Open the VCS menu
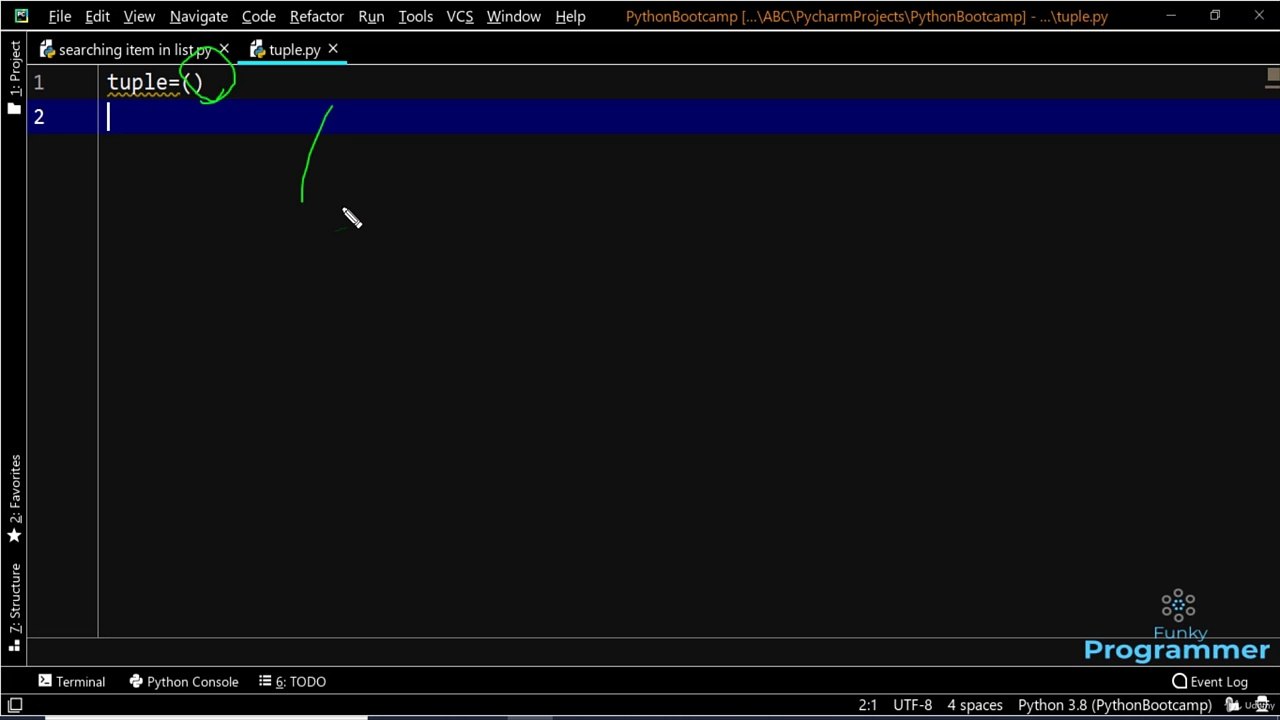The height and width of the screenshot is (720, 1280). click(x=459, y=17)
